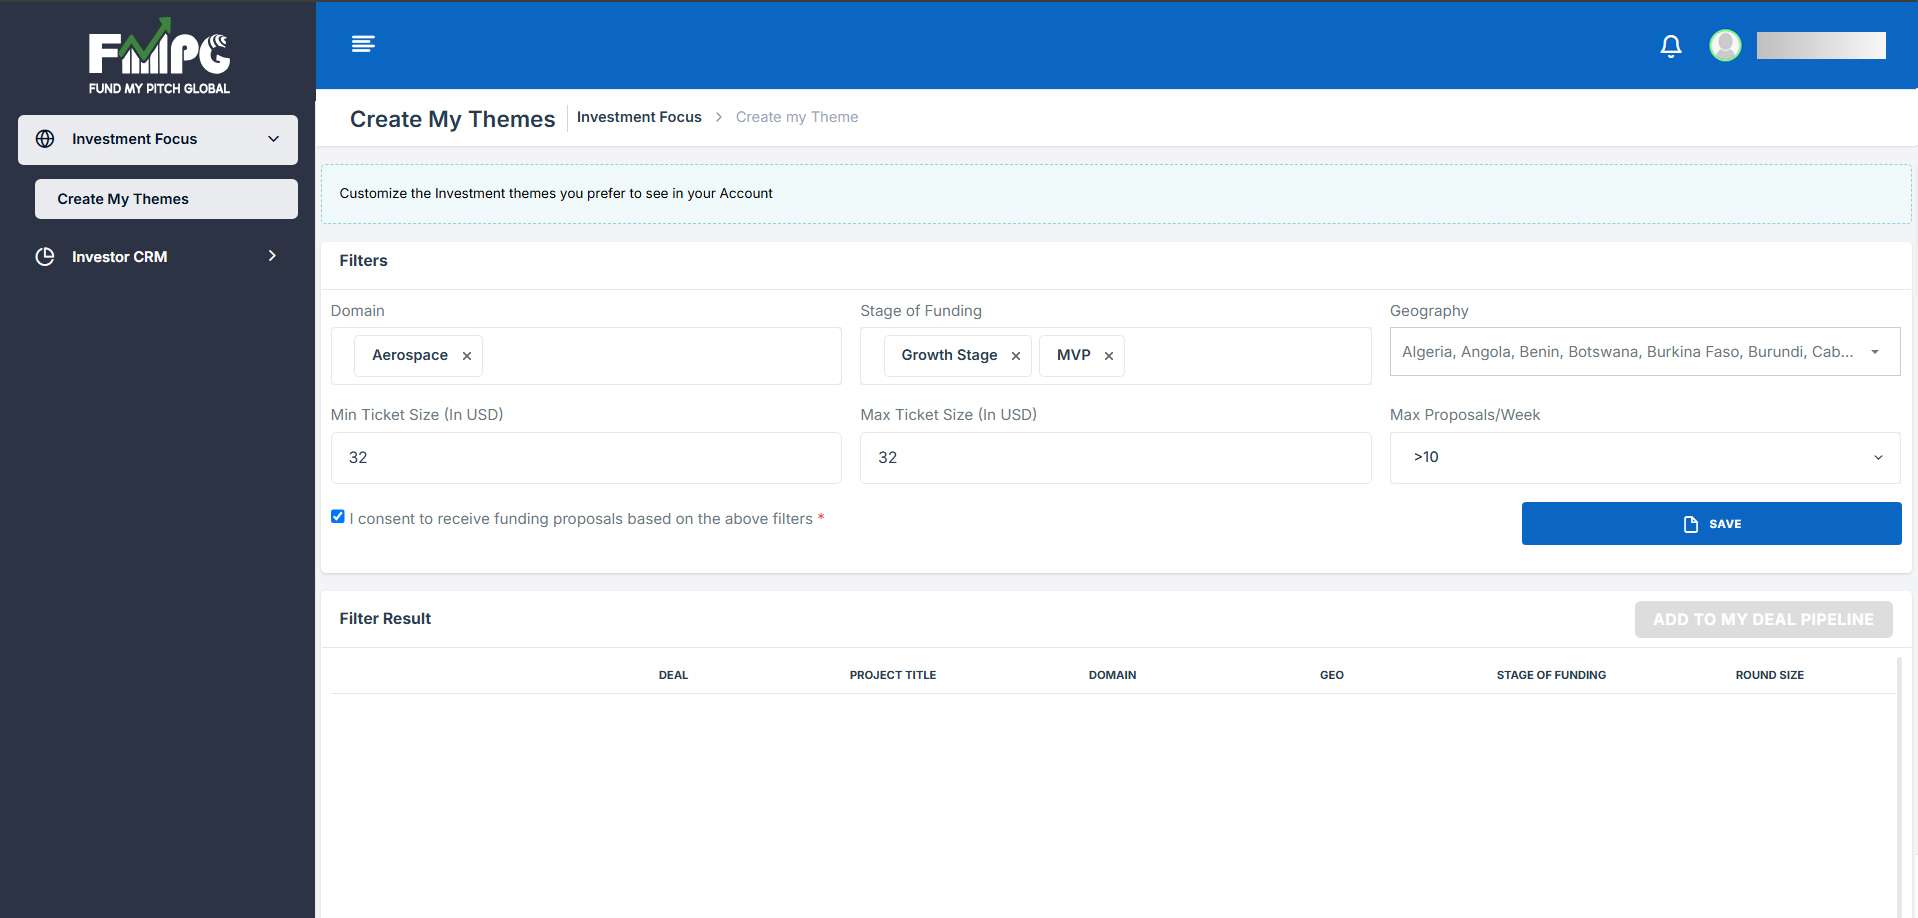Click the pie chart icon for Investor CRM
This screenshot has height=918, width=1918.
45,257
